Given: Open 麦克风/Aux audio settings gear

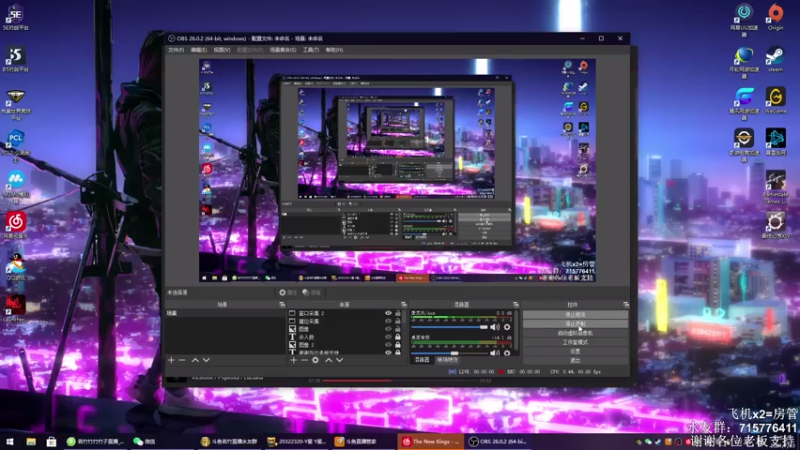Looking at the screenshot, I should [x=507, y=327].
